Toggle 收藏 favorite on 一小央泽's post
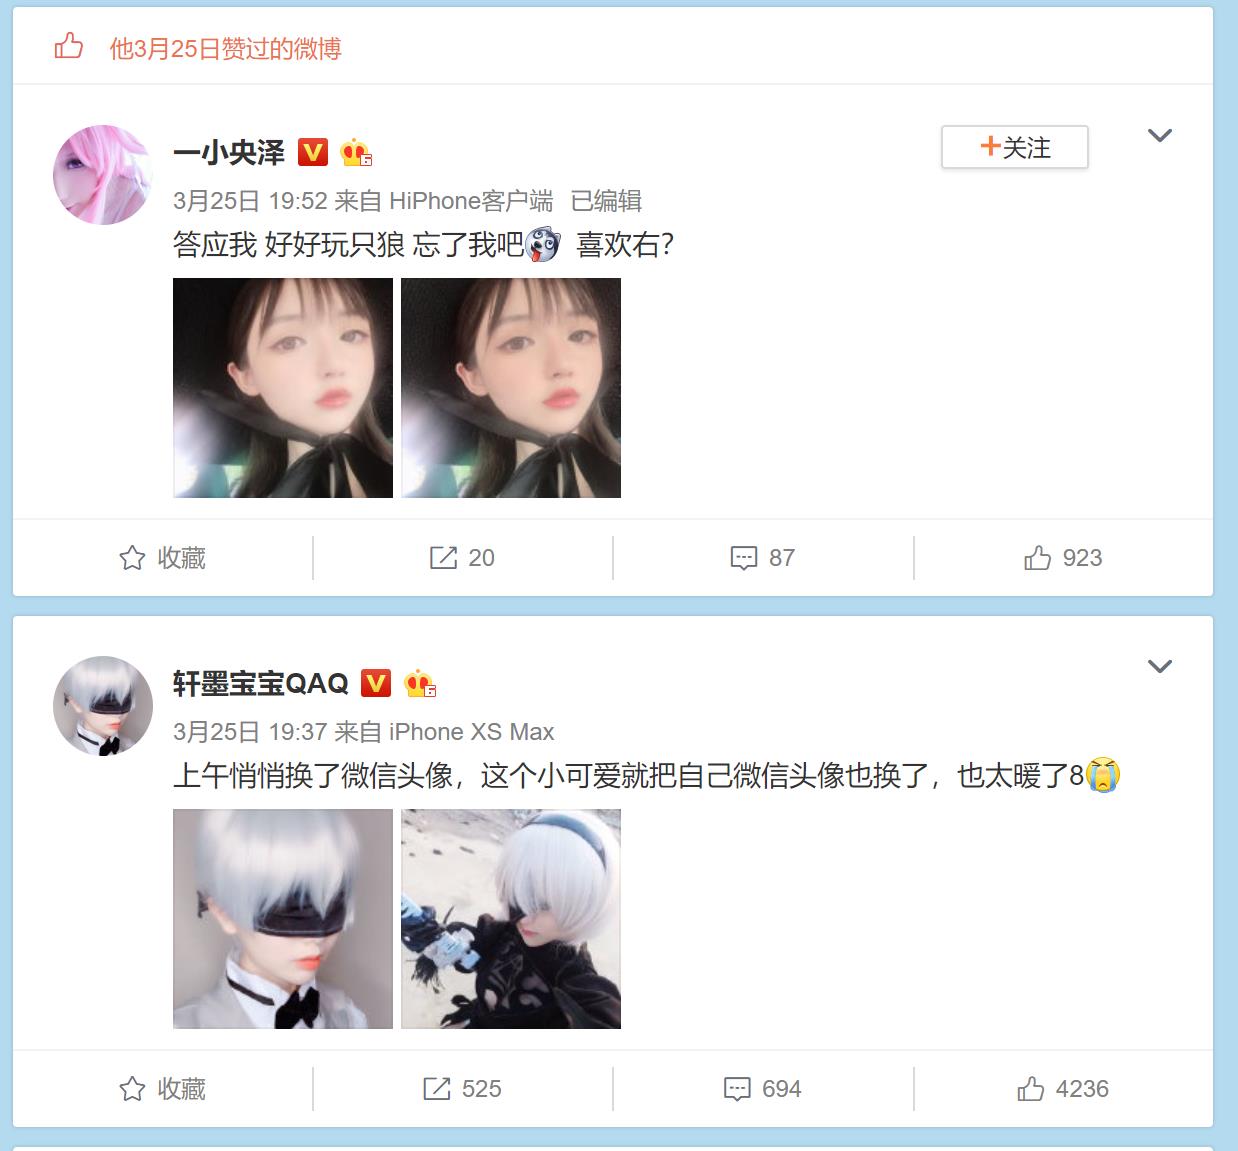This screenshot has height=1151, width=1238. 162,558
